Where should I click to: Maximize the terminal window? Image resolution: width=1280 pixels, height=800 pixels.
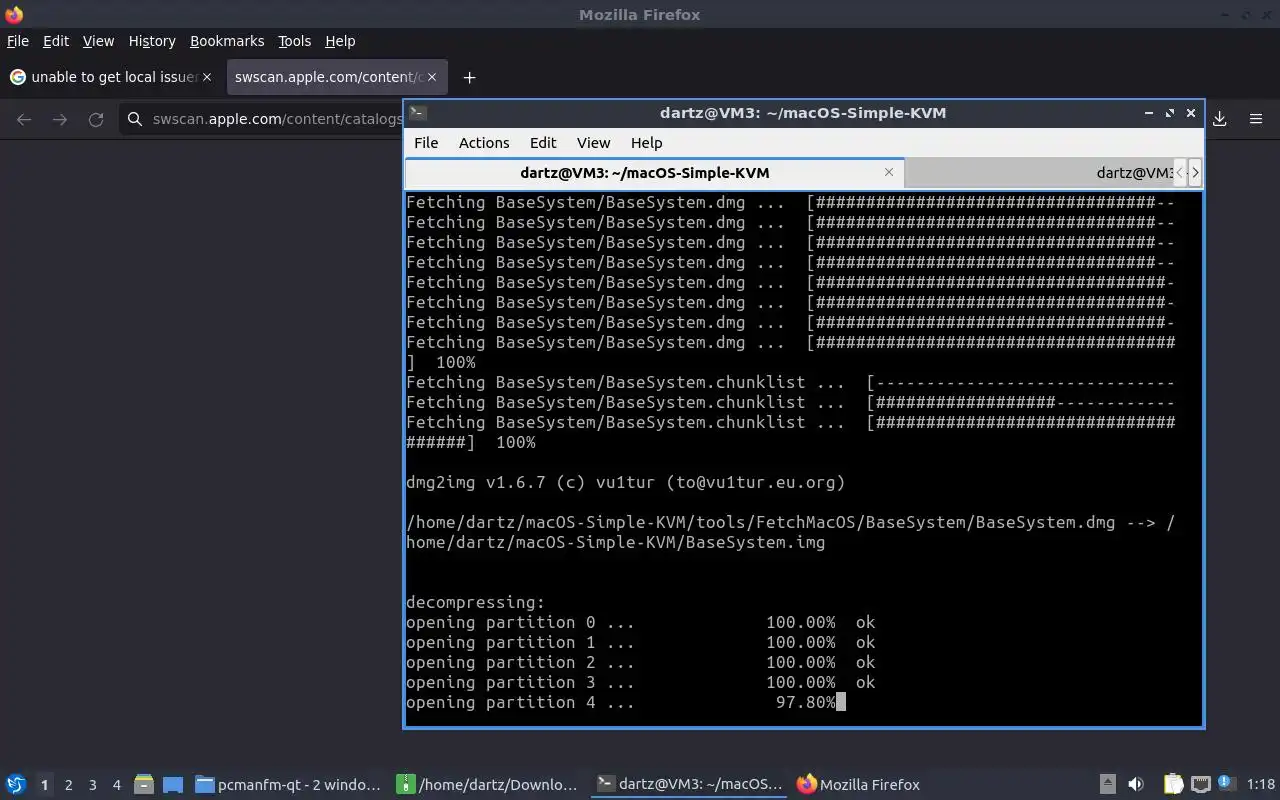1169,113
